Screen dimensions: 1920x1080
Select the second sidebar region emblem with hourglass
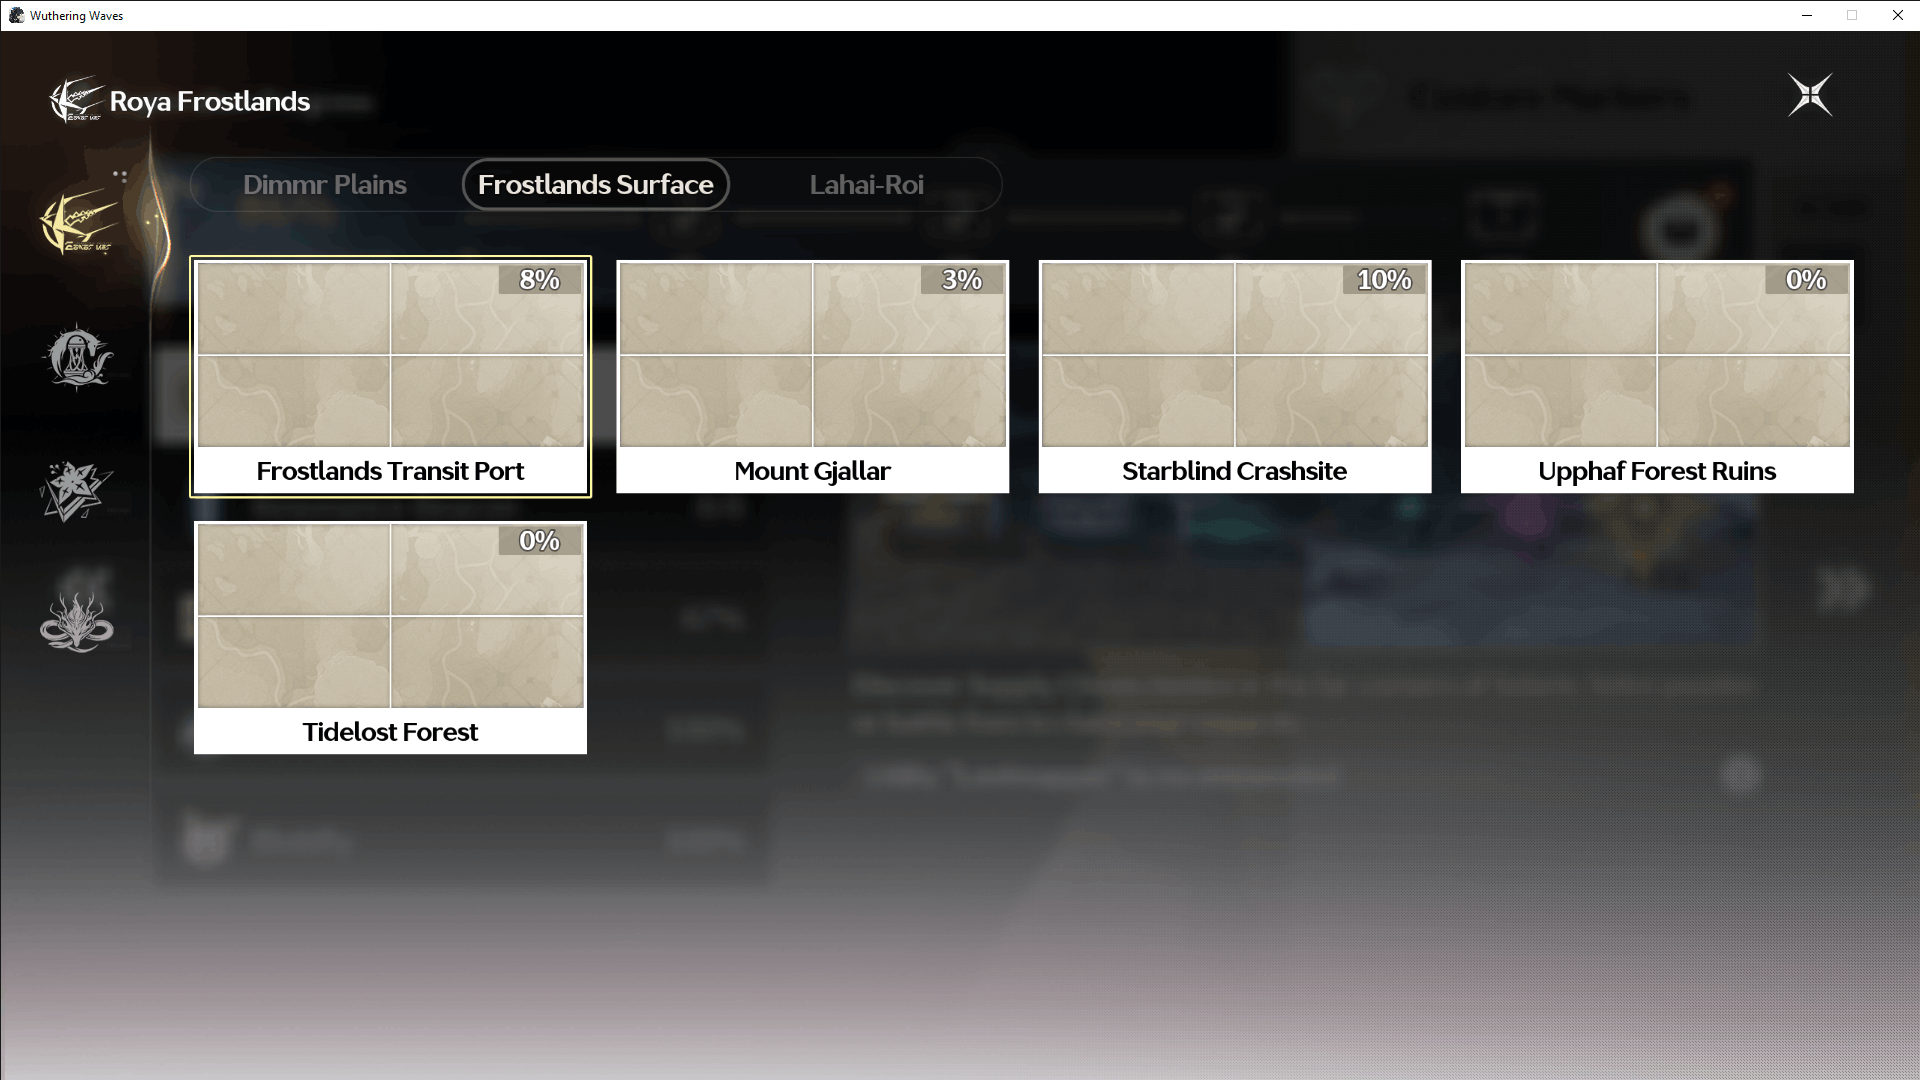pos(78,356)
